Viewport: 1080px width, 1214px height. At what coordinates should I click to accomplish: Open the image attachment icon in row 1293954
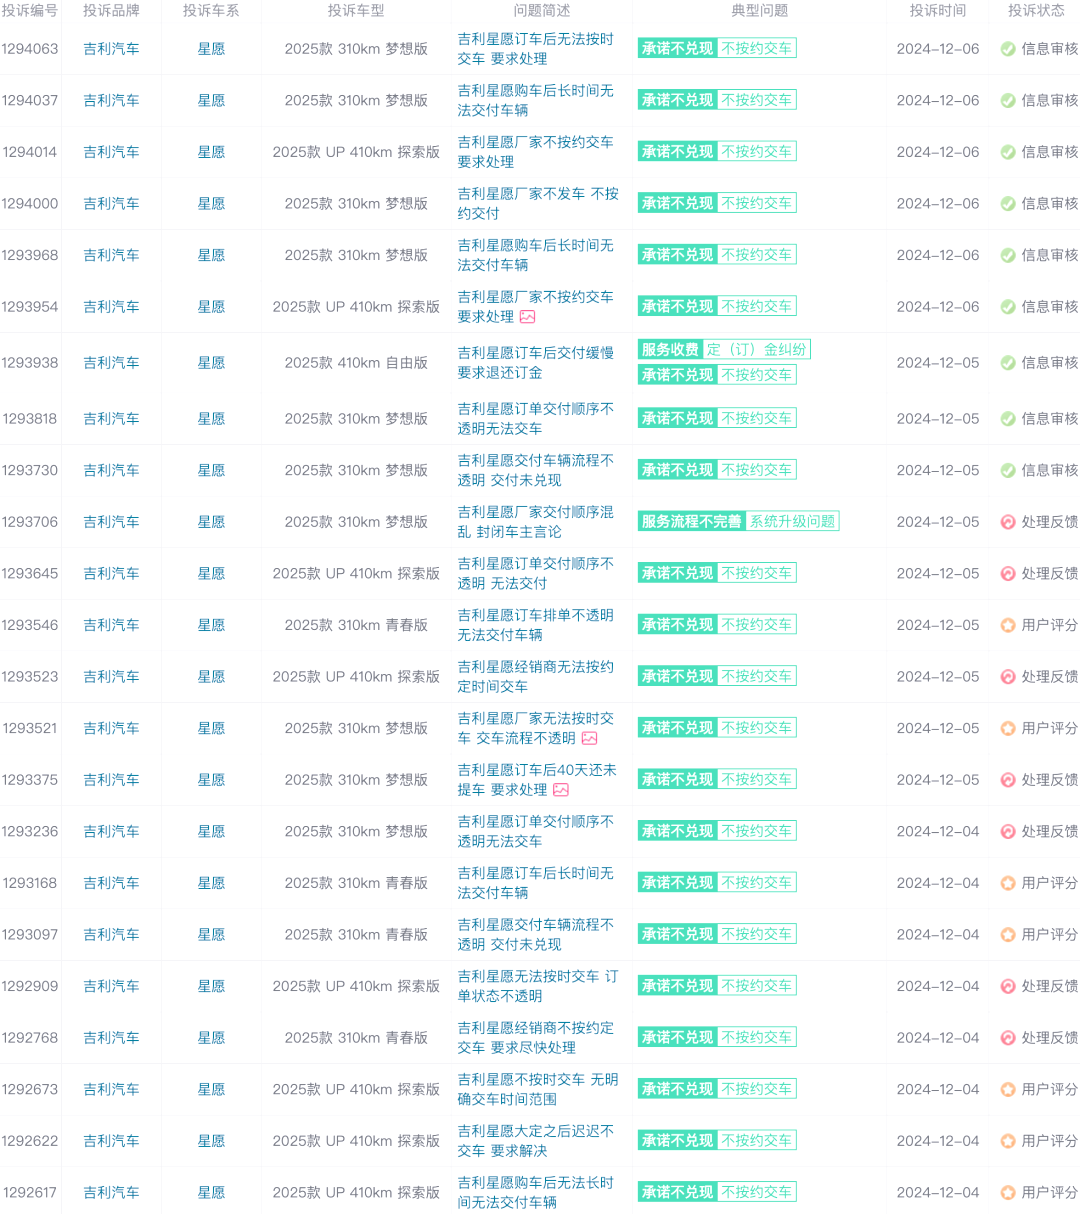(528, 317)
